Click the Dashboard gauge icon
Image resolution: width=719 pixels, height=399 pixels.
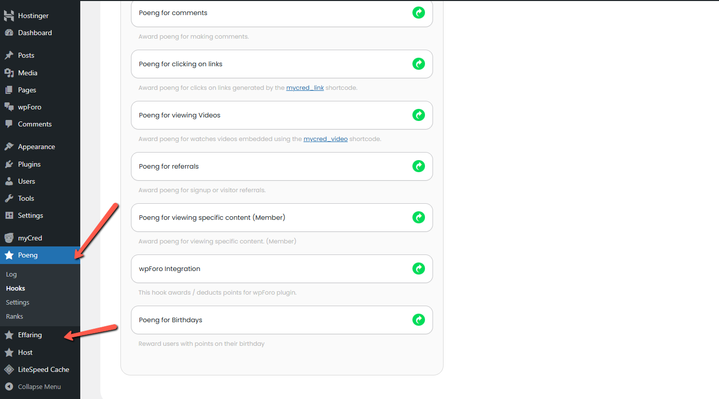[x=9, y=33]
